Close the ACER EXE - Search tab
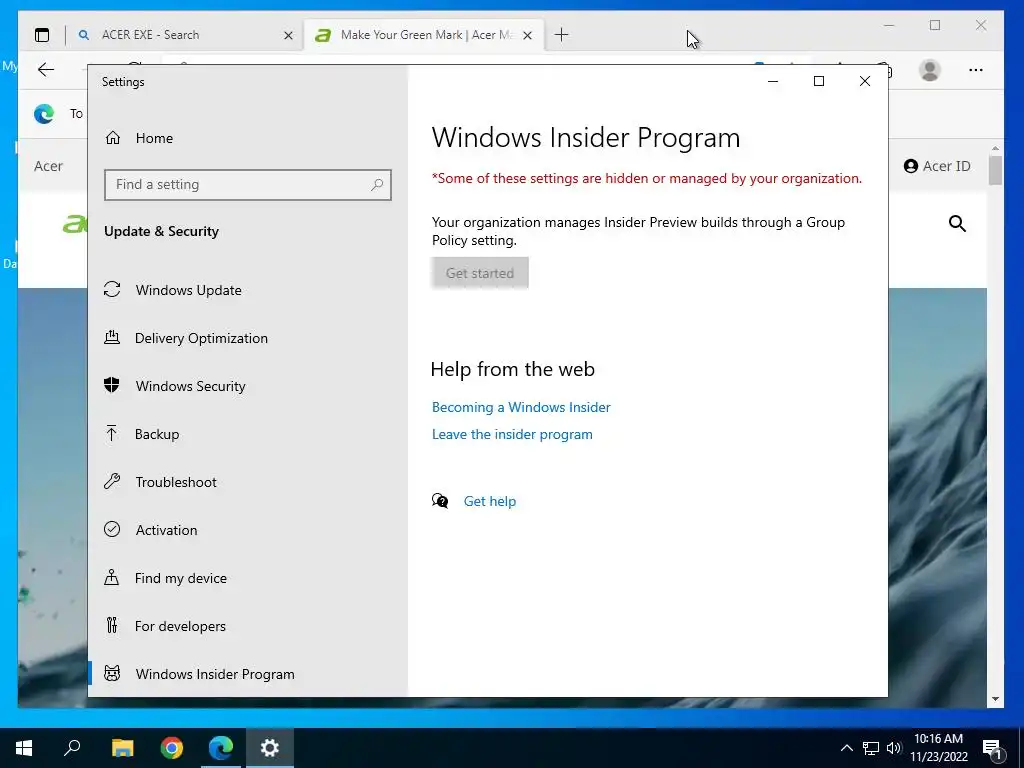Image resolution: width=1024 pixels, height=768 pixels. pos(288,35)
